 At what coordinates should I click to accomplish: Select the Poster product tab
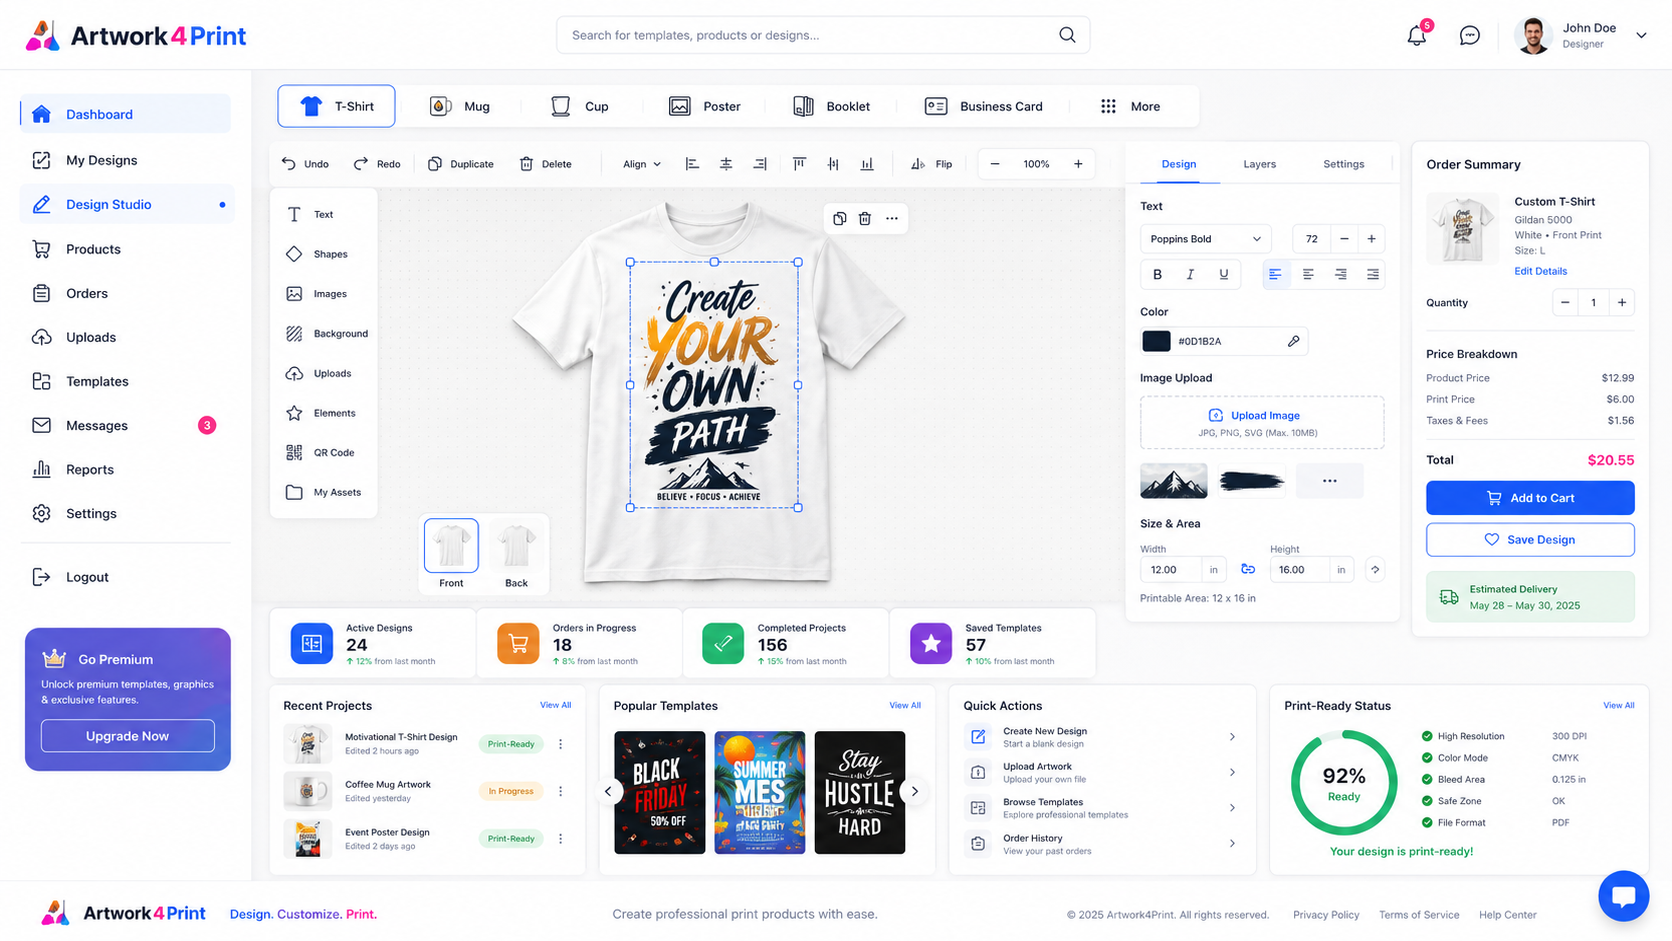705,106
